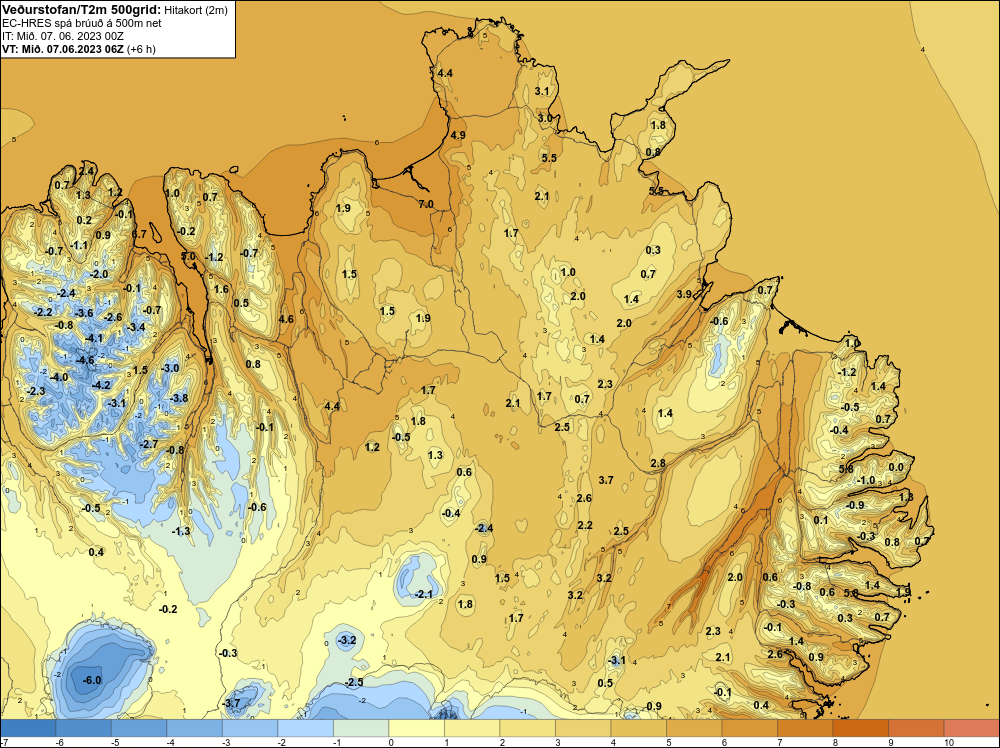
Task: Click the 6.7 temperature label
Action: click(x=139, y=234)
